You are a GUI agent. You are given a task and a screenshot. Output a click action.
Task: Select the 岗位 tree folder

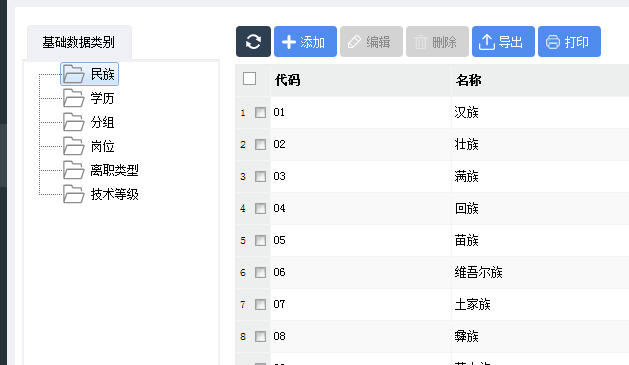89,146
